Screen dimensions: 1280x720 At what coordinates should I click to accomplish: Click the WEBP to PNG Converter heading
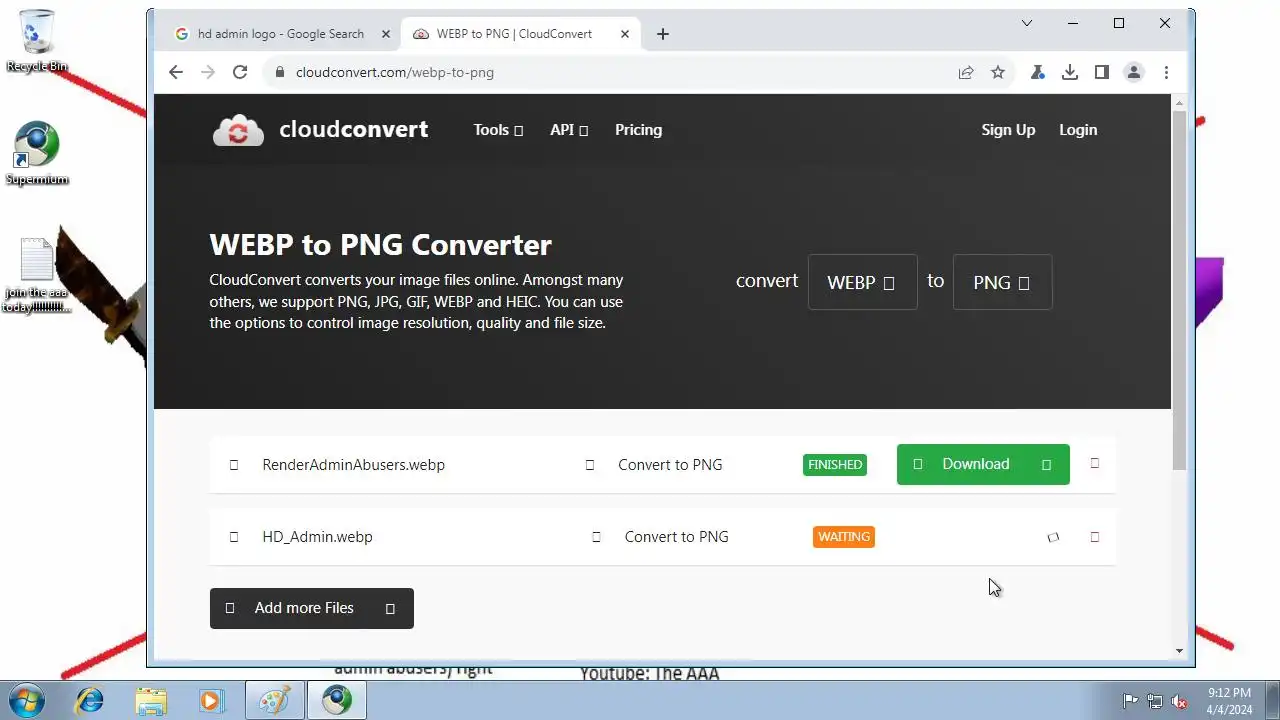pos(380,245)
